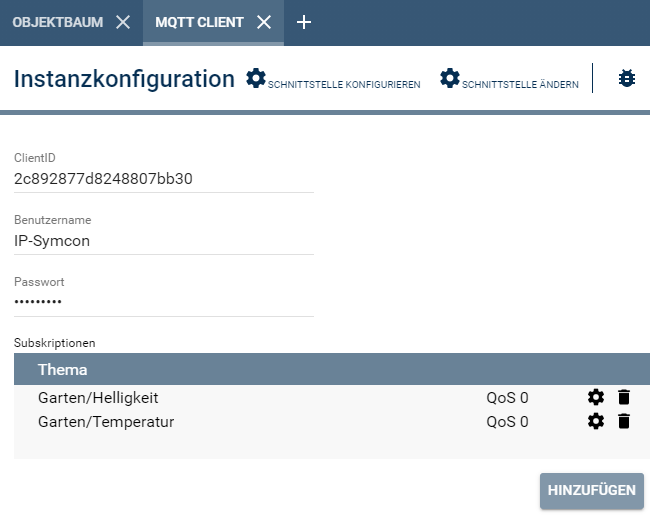Click gear icon for Schnittstelle ändern
The width and height of the screenshot is (650, 522).
[x=450, y=78]
